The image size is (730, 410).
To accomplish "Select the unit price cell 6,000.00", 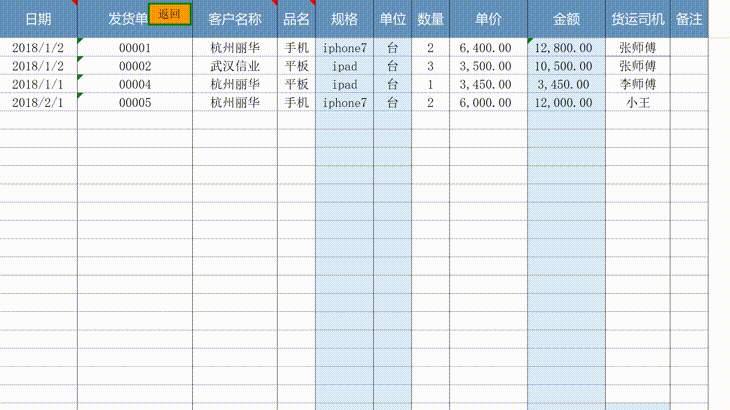I will pos(486,103).
